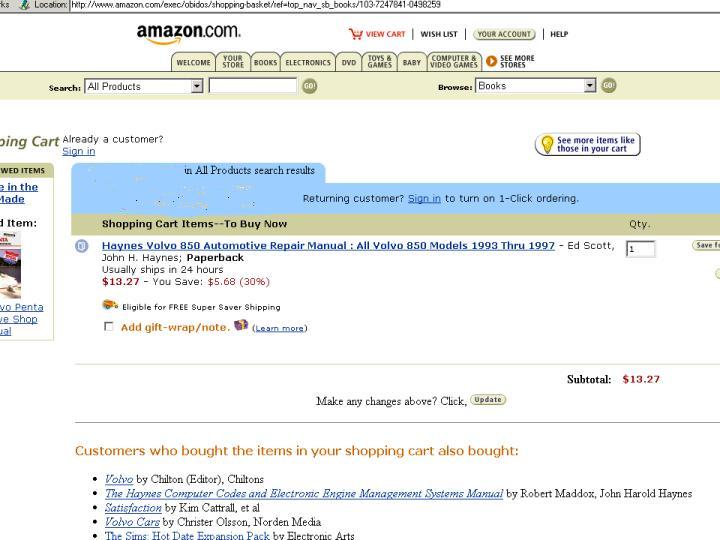Click the gift box icon
This screenshot has height=540, width=720.
pyautogui.click(x=241, y=326)
